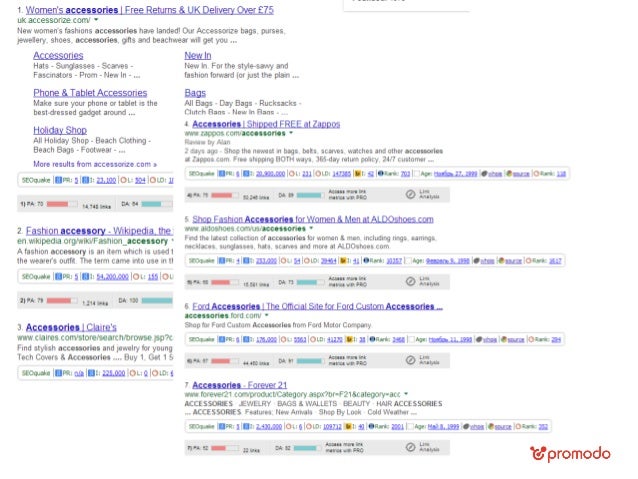638x479 pixels.
Task: Click index count 20,900,000 in Zappos bar
Action: pos(270,174)
